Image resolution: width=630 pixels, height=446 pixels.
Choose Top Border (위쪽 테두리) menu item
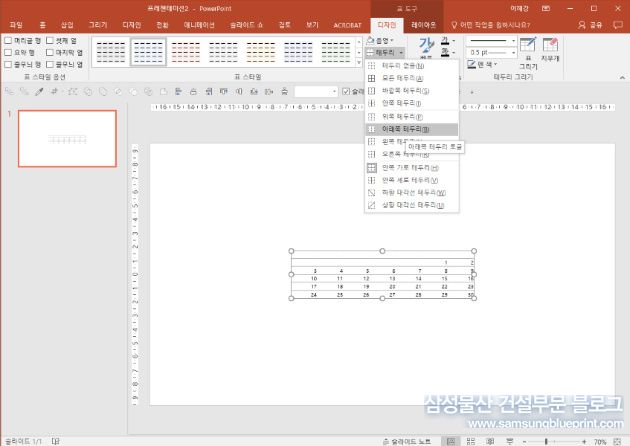pos(411,117)
